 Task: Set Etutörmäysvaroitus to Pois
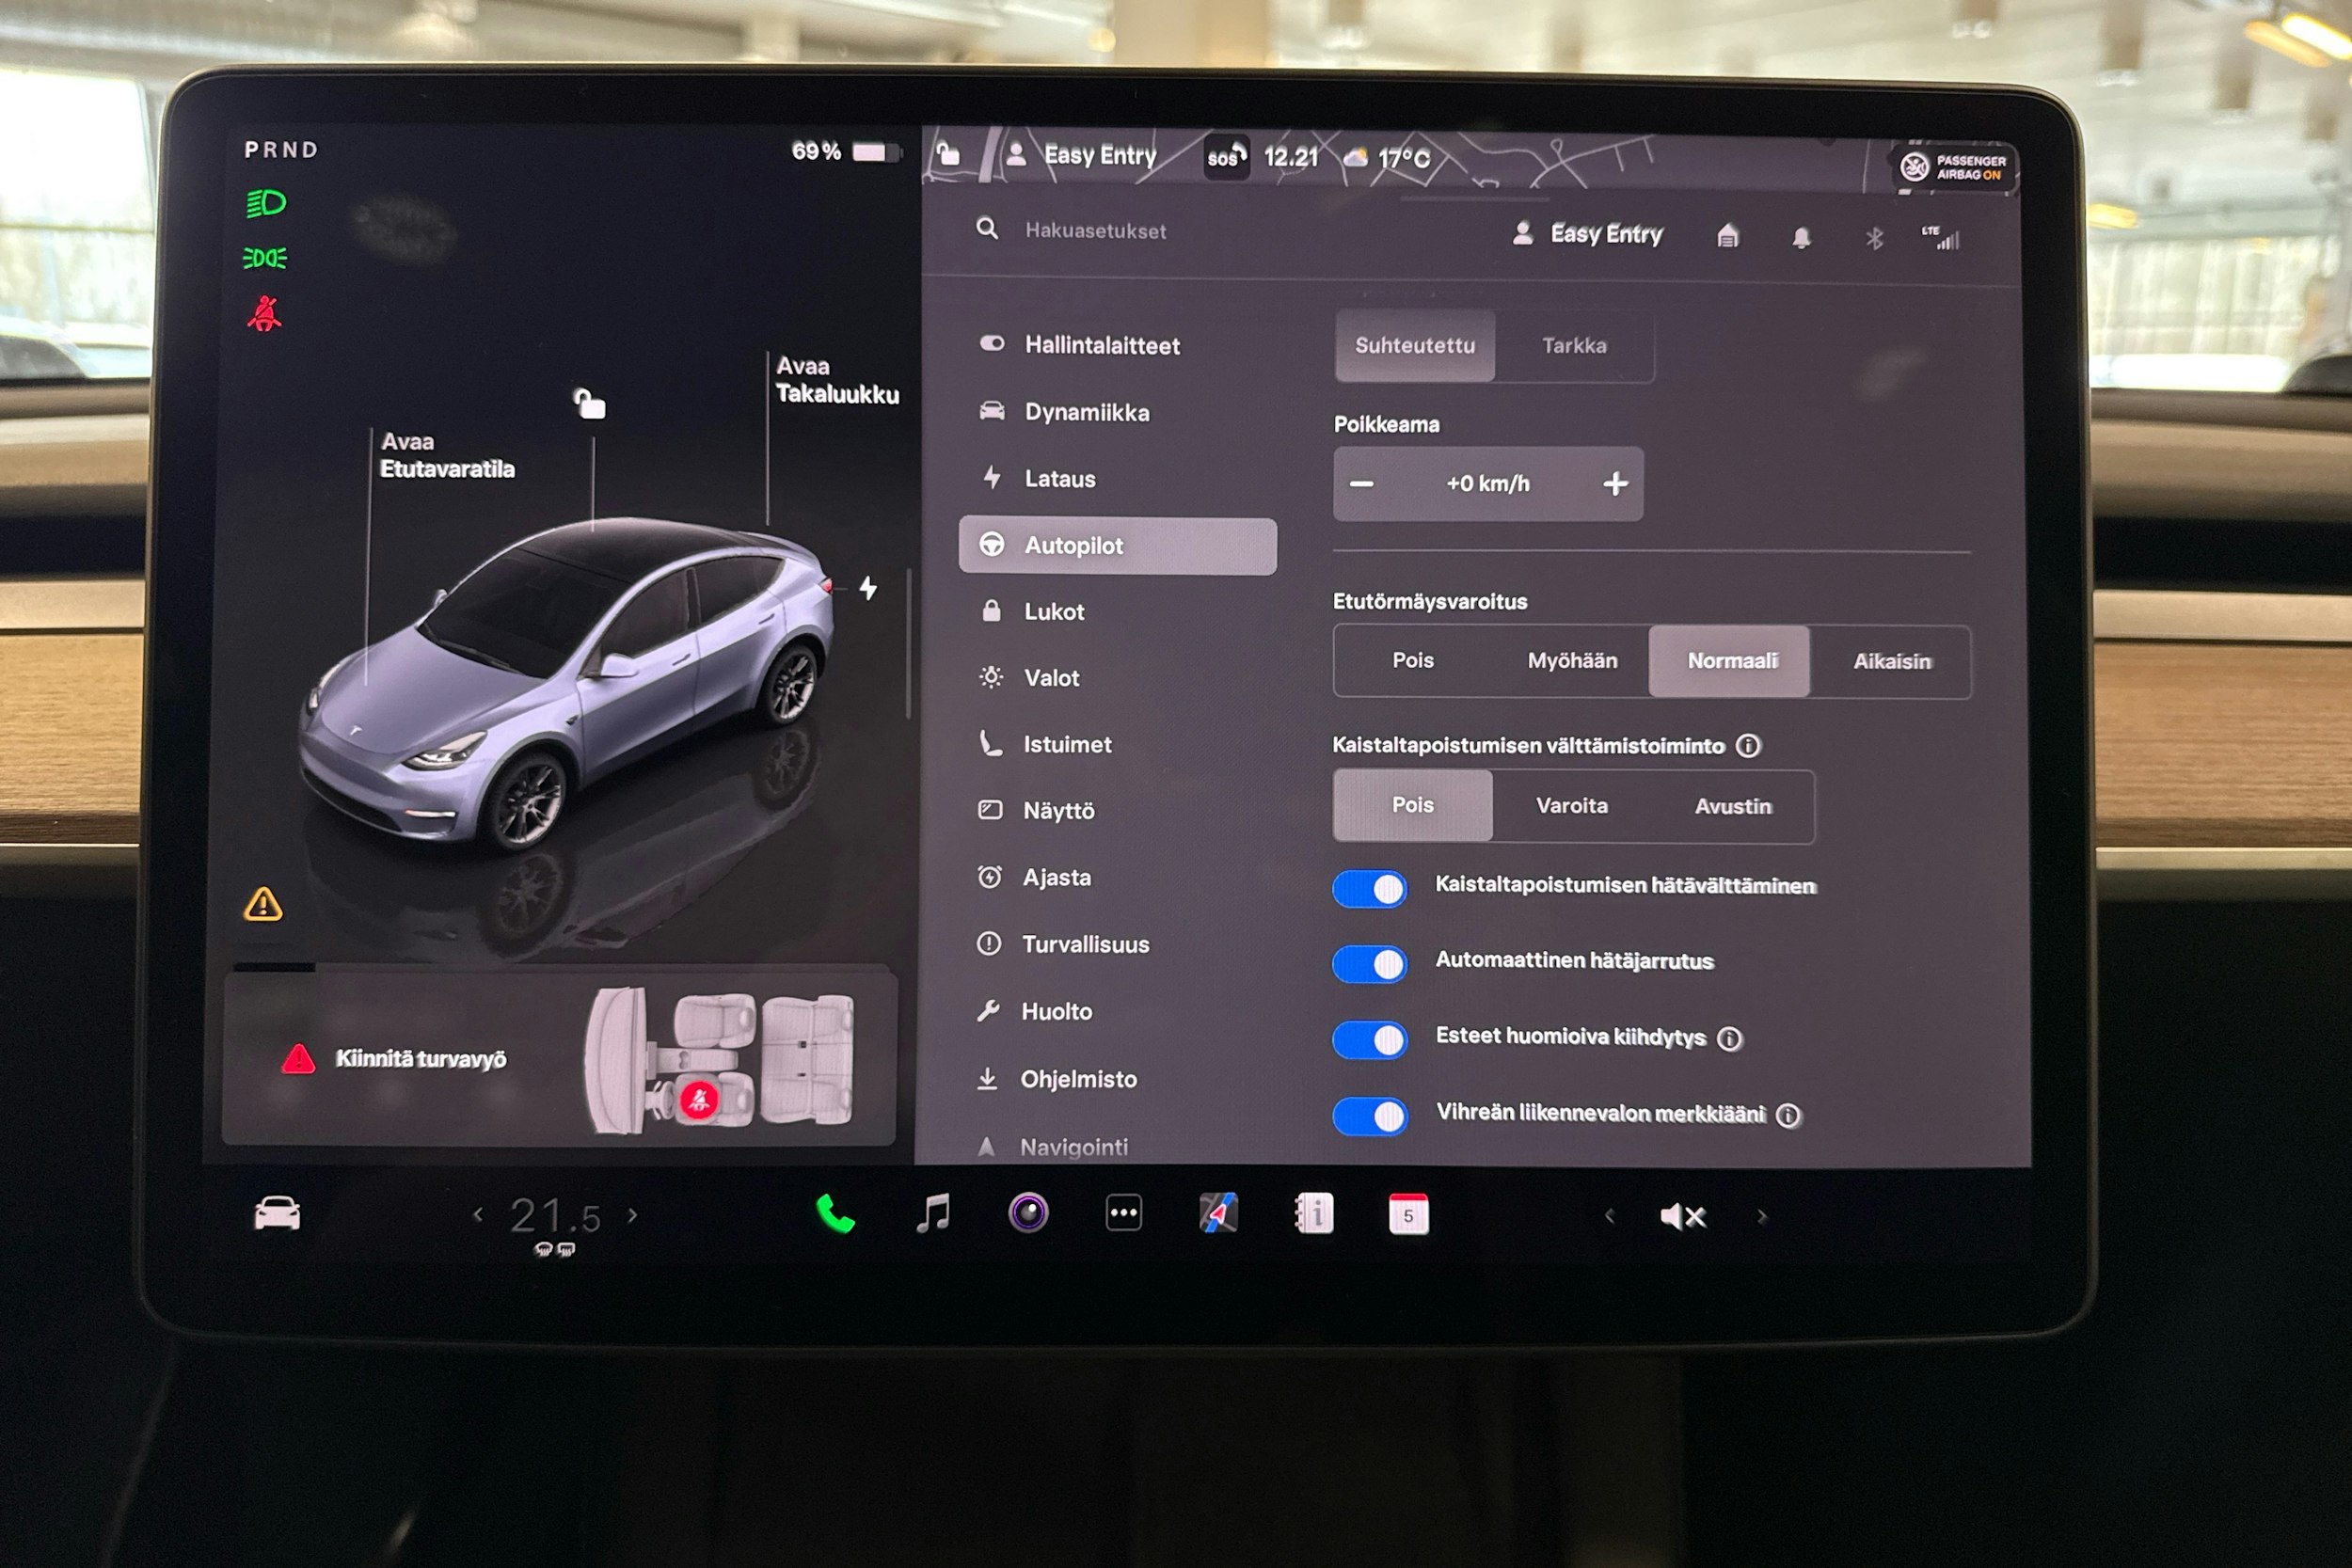tap(1412, 660)
